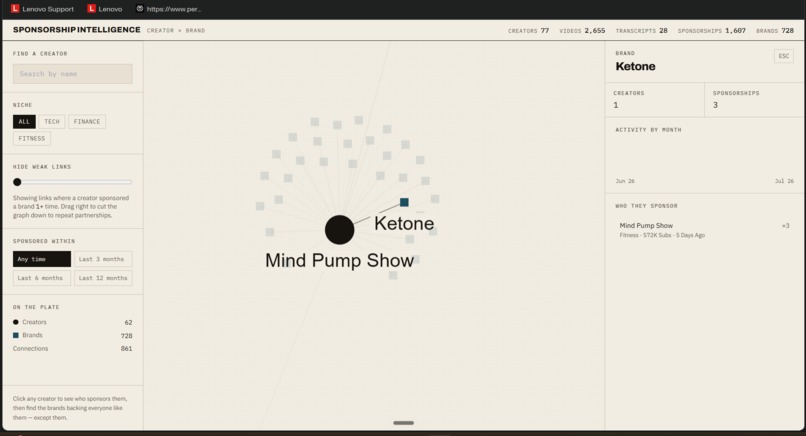
Task: Click the Creators count 62
Action: coord(129,322)
